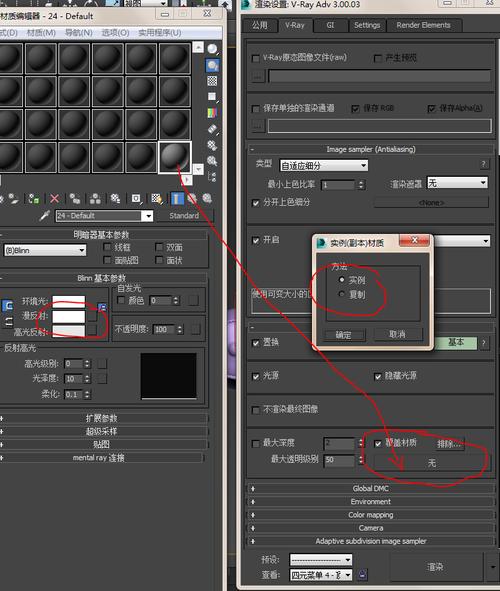Open the 查看 四元菜单 dropdown
The height and width of the screenshot is (591, 500).
(x=321, y=575)
